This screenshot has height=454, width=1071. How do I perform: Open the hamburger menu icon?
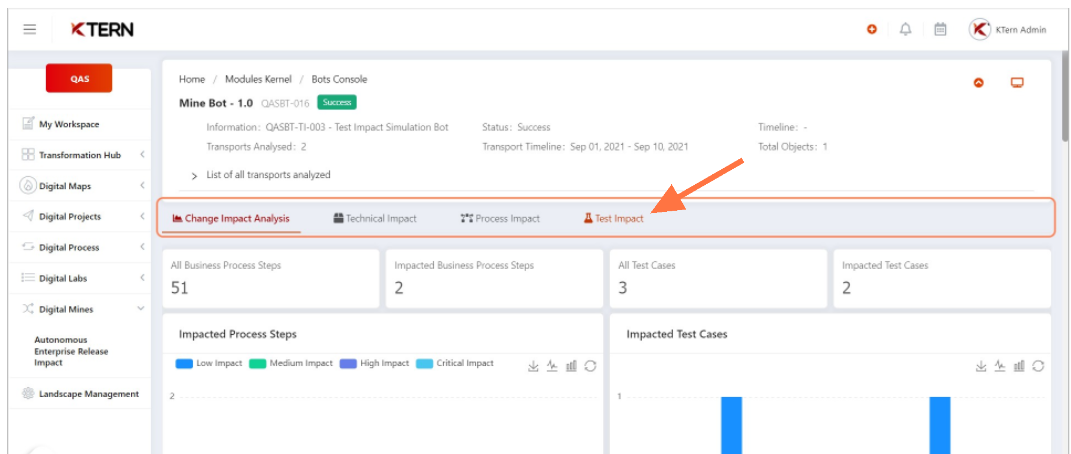[x=29, y=29]
